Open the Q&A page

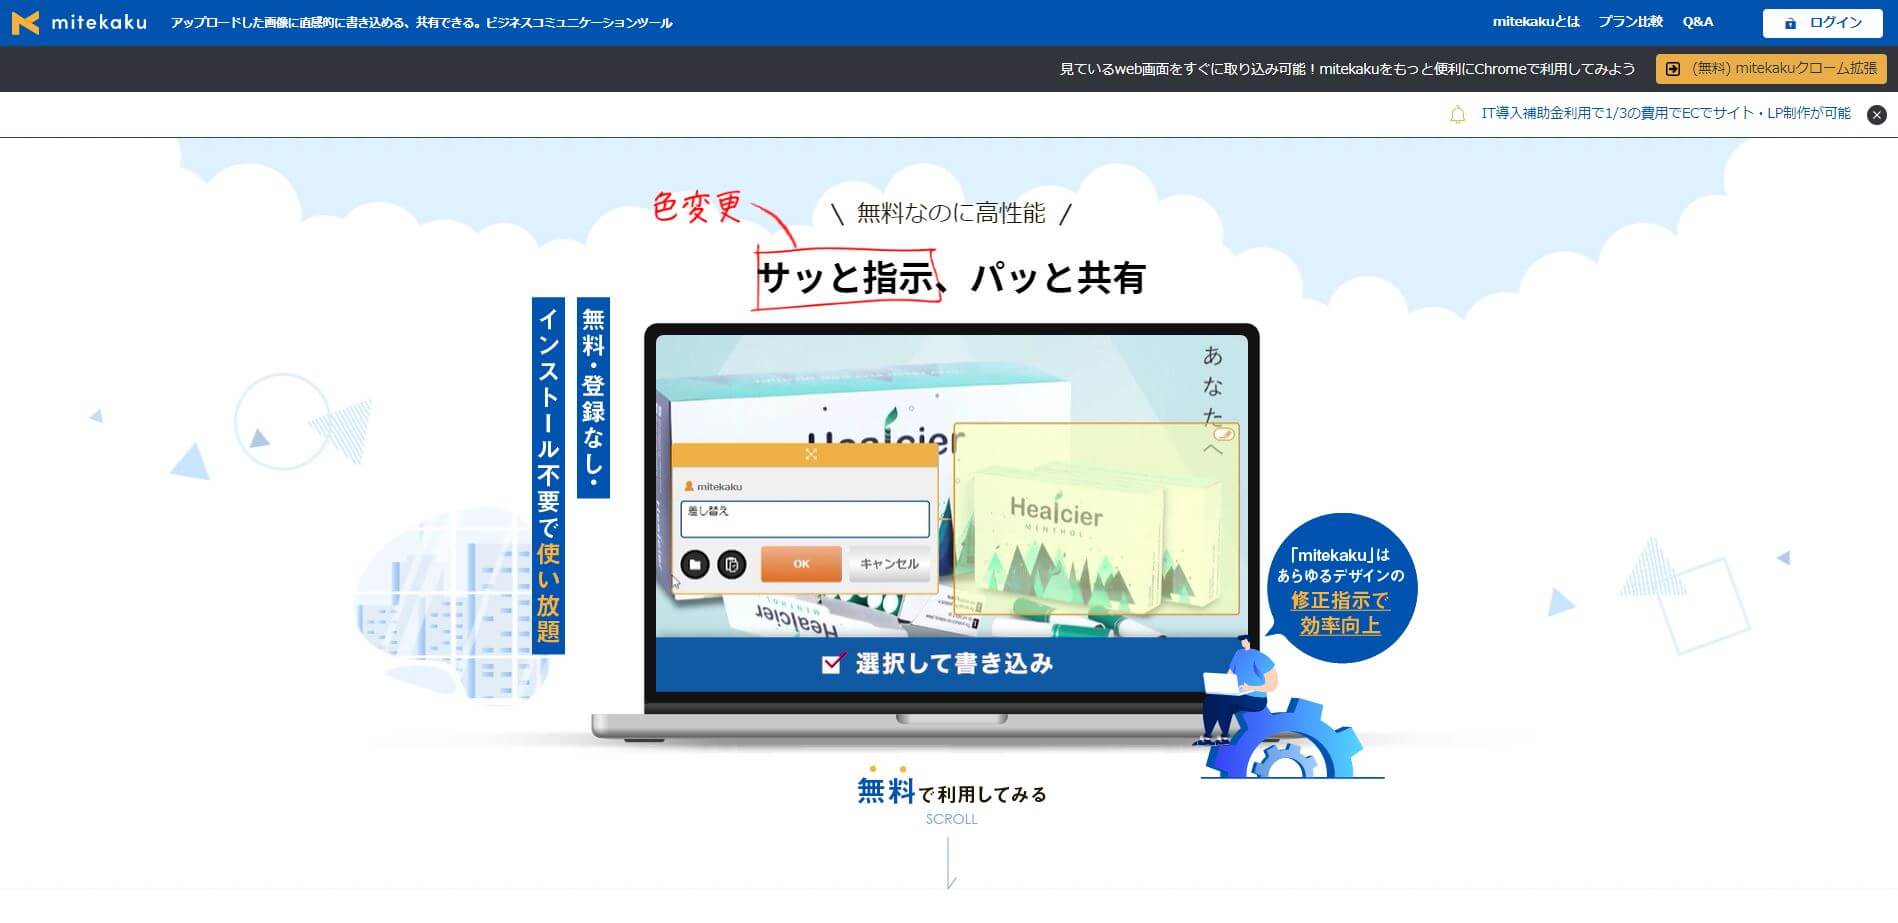click(1698, 22)
